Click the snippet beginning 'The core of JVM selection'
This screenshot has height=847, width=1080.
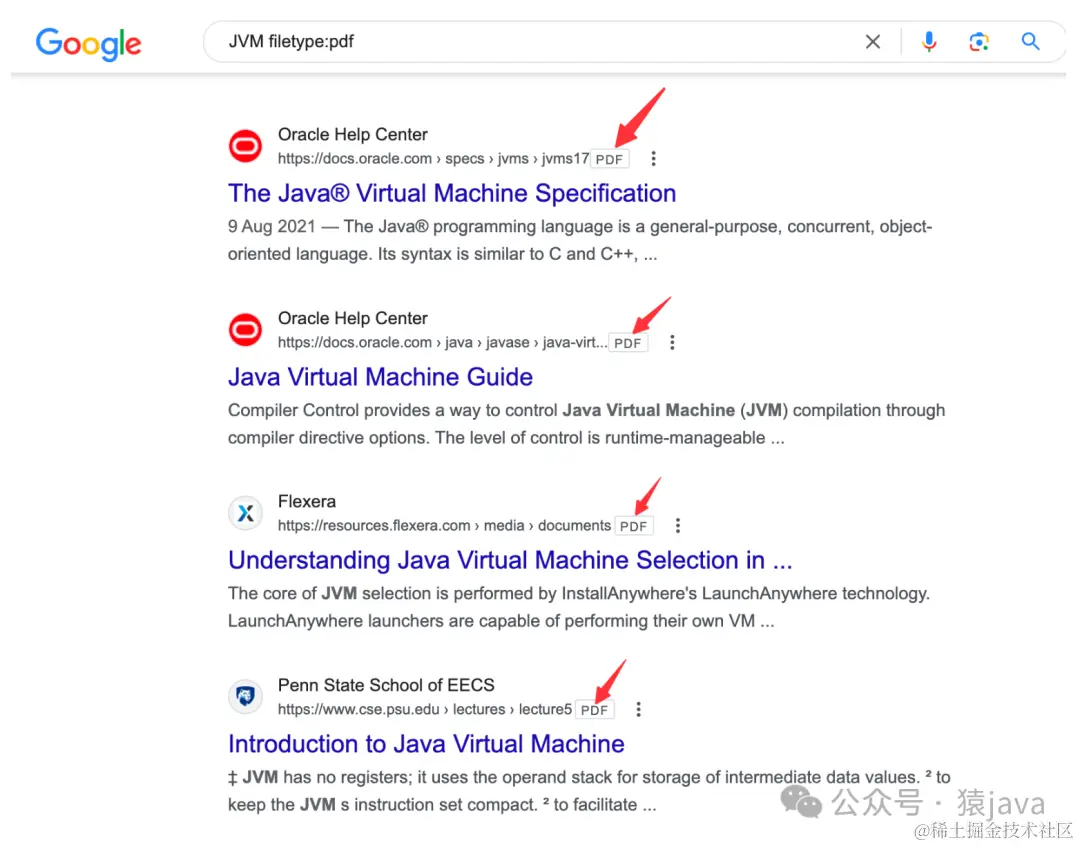[x=579, y=607]
